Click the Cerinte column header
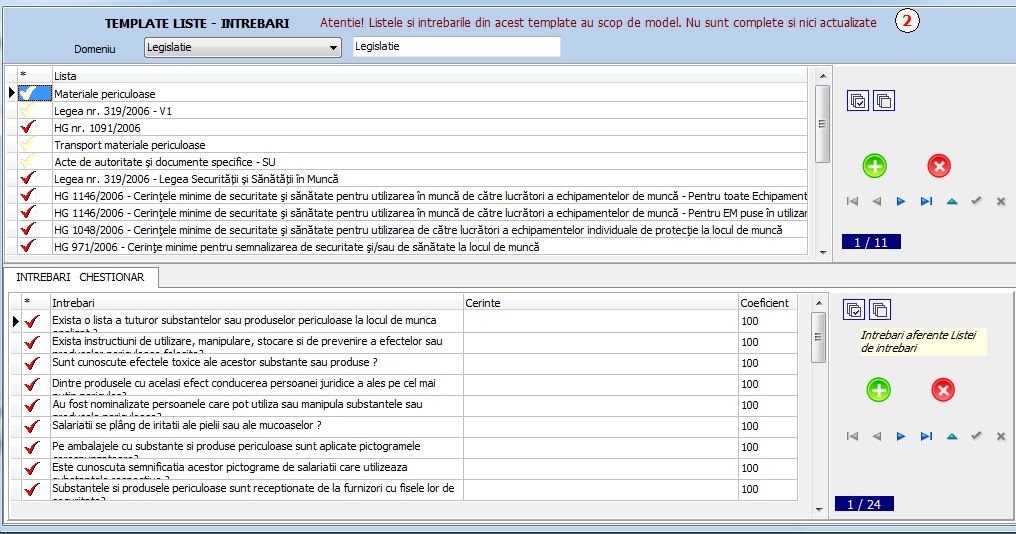 (601, 303)
